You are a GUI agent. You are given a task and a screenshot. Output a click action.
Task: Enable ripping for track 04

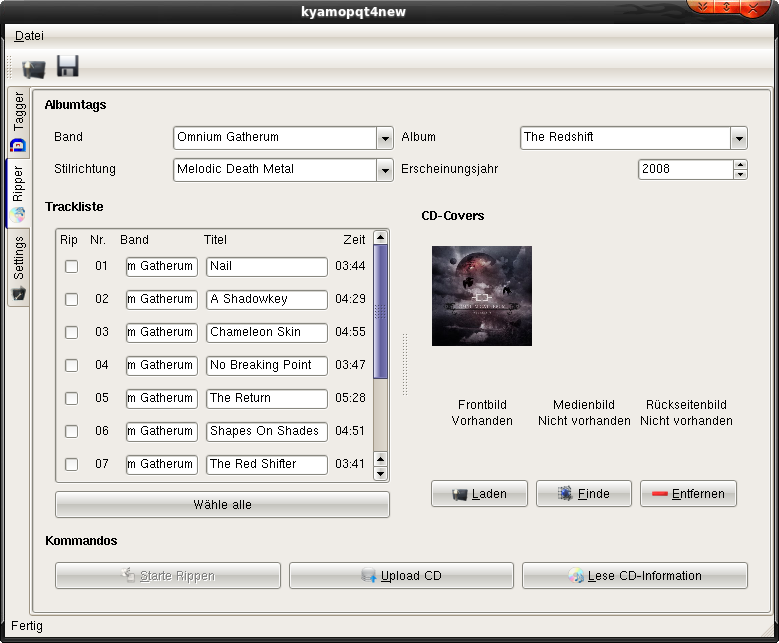tap(71, 365)
